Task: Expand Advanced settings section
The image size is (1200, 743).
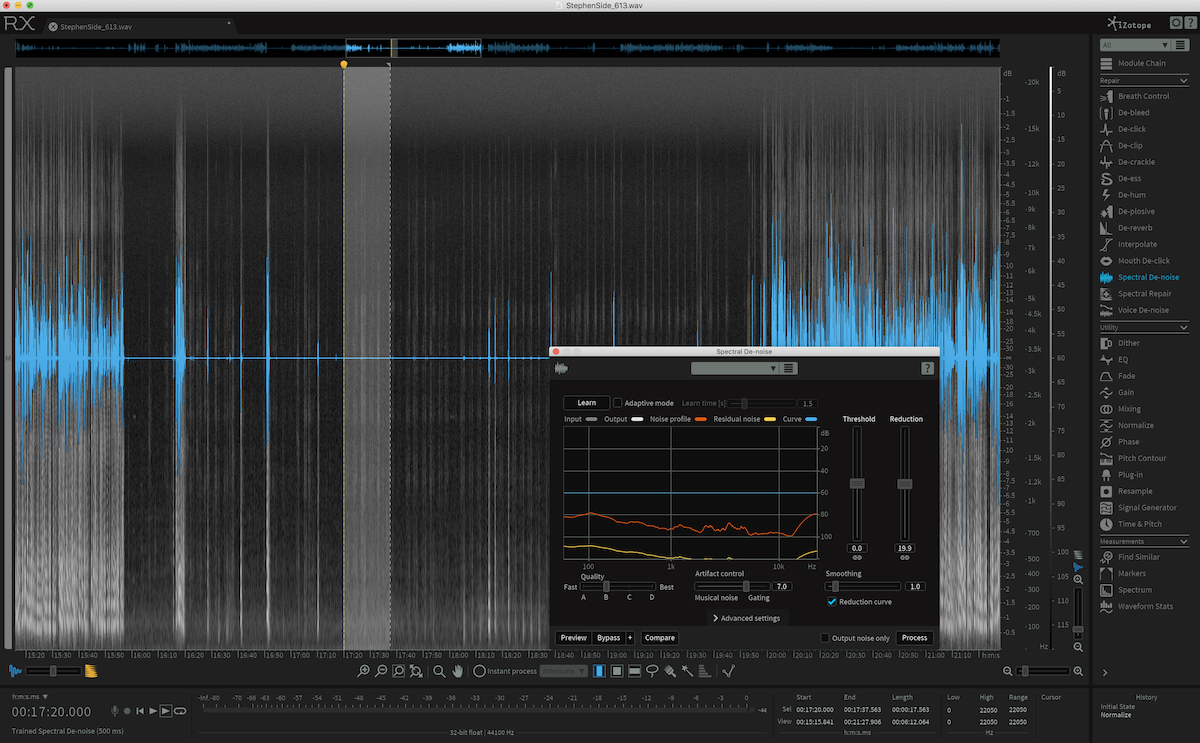Action: tap(746, 619)
